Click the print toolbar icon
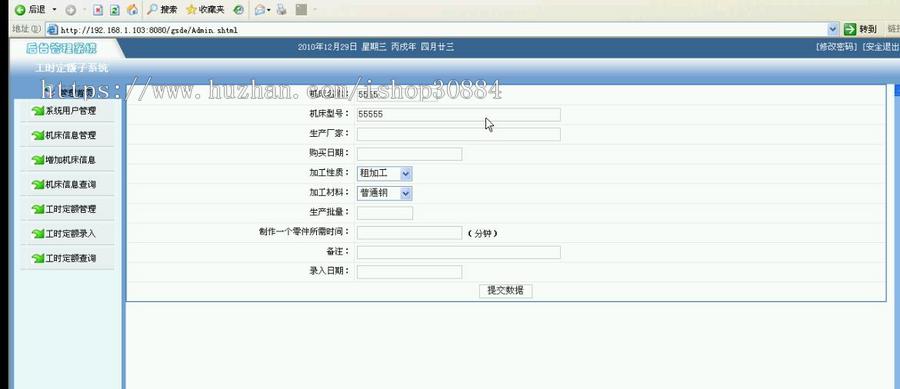Viewport: 900px width, 389px height. tap(281, 10)
